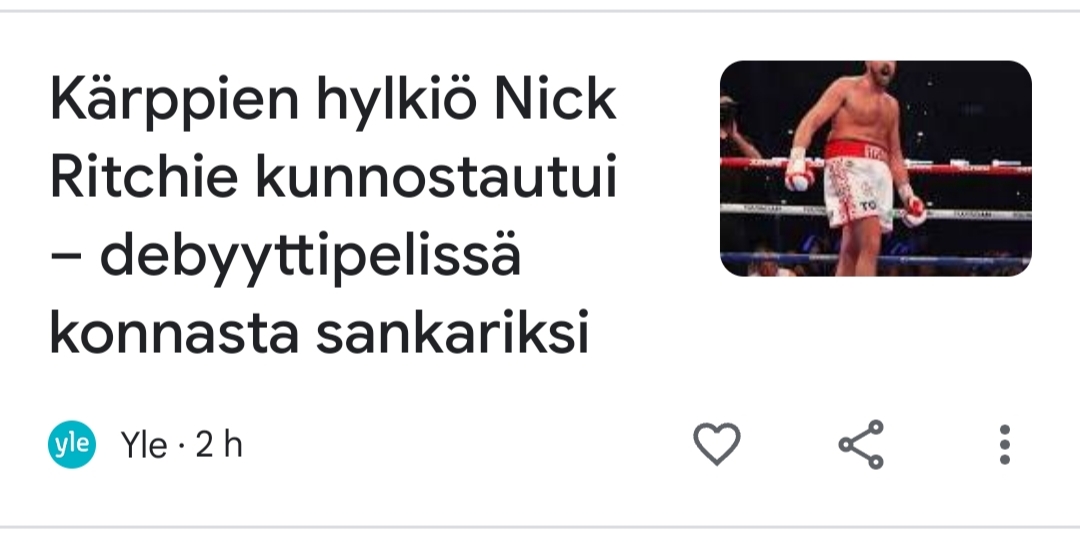The image size is (1080, 543).
Task: Share the Nick Ritchie article
Action: coord(861,444)
